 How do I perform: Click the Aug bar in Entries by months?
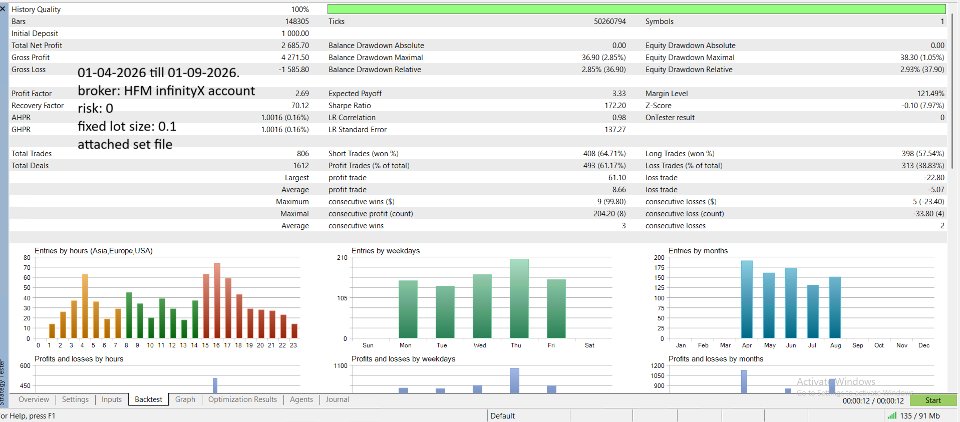click(835, 307)
